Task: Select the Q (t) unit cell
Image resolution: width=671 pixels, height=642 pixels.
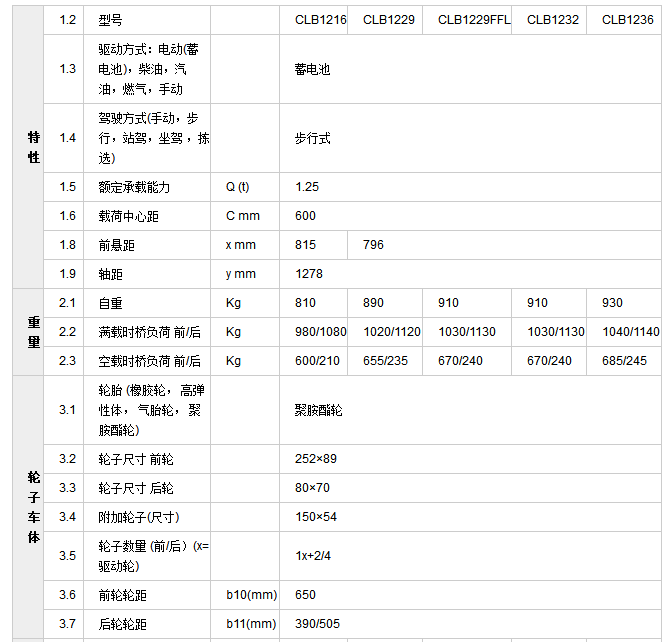Action: [238, 187]
